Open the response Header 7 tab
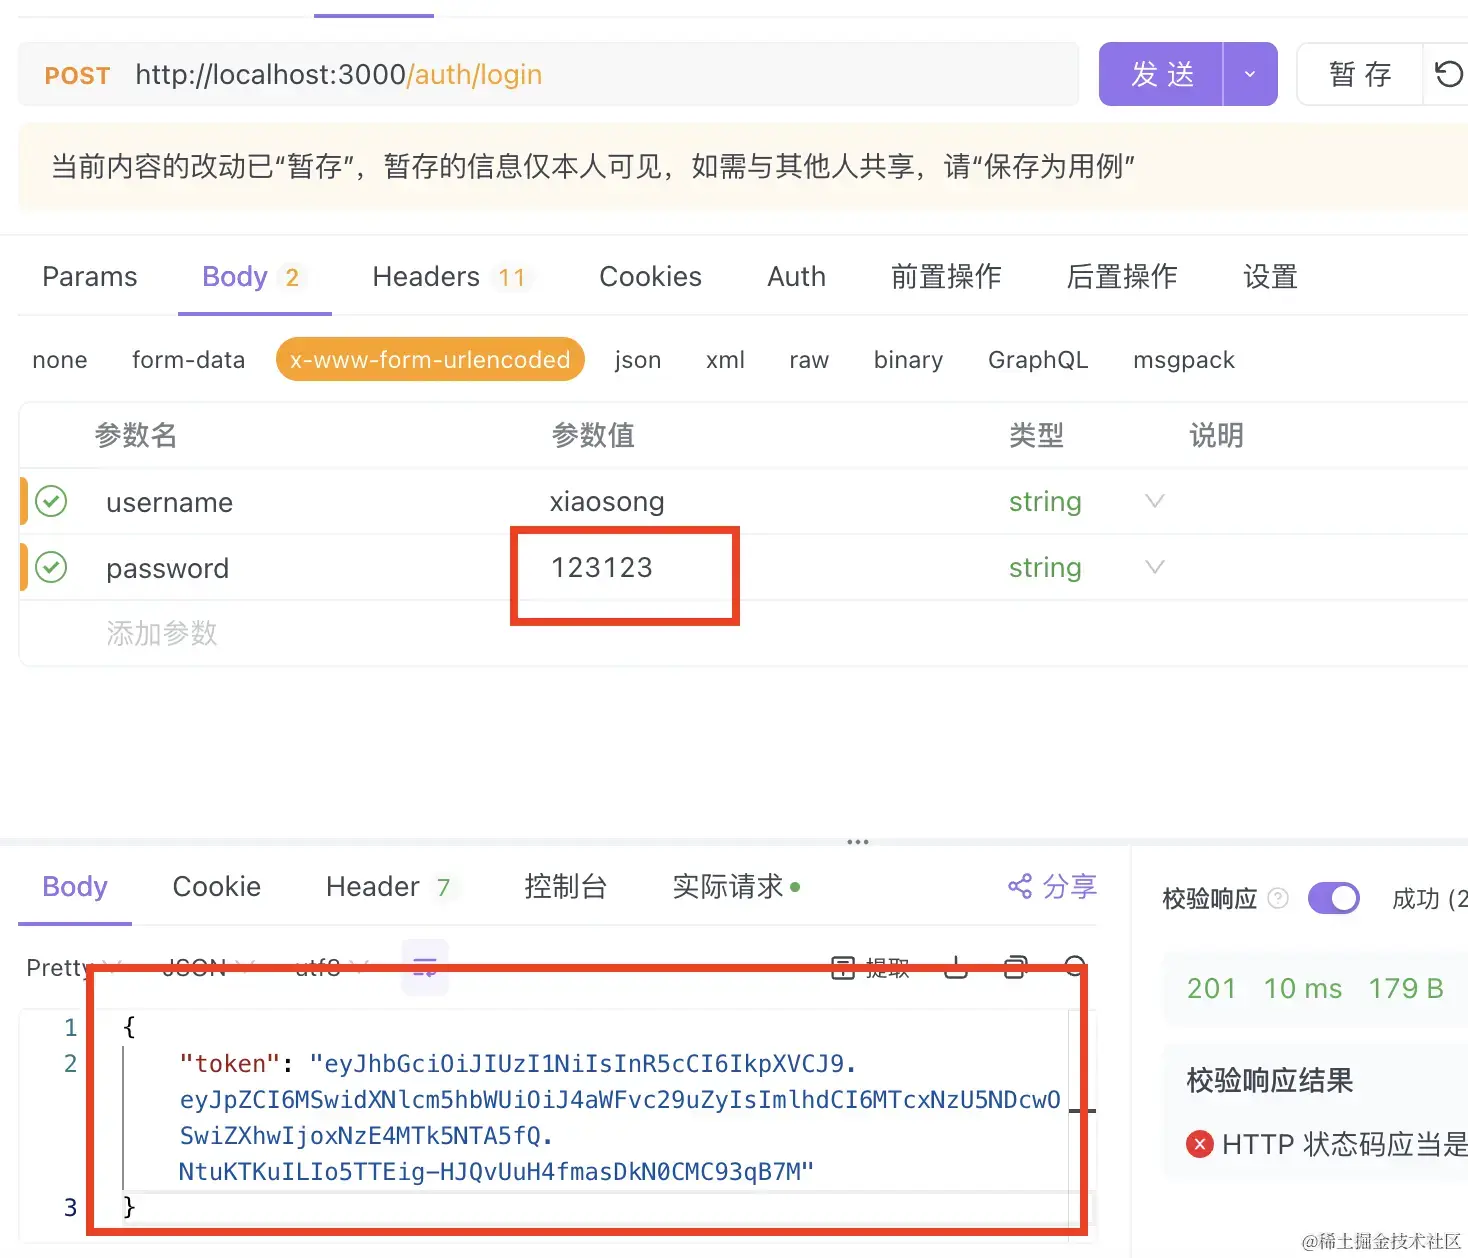Screen dimensions: 1468x1258 click(391, 887)
